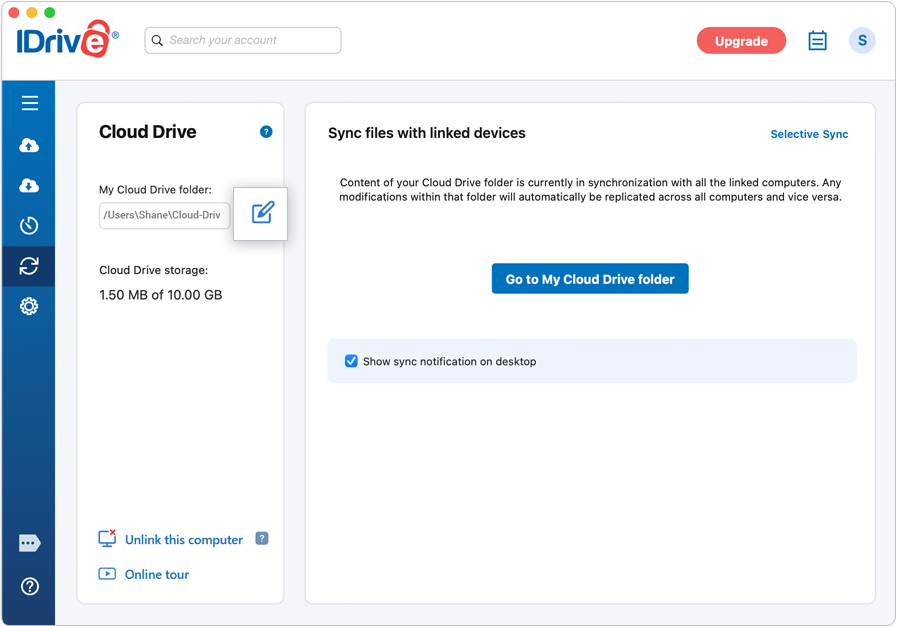Close the IDrive window with the red button

[14, 13]
